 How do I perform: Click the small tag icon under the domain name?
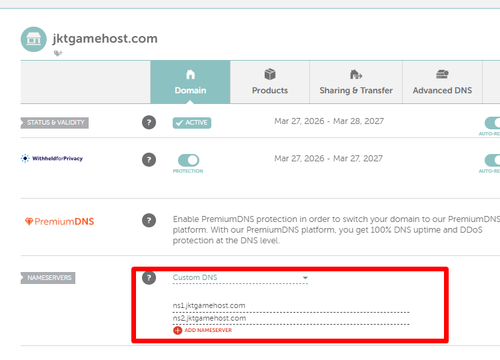point(58,53)
